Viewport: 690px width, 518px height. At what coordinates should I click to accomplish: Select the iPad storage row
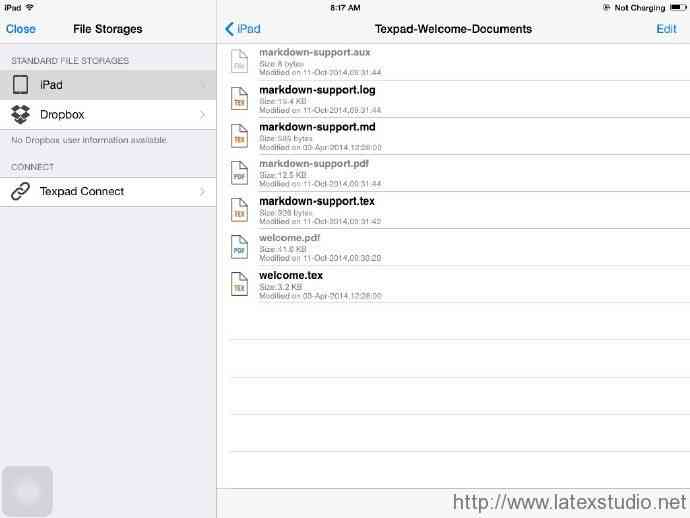click(x=108, y=84)
